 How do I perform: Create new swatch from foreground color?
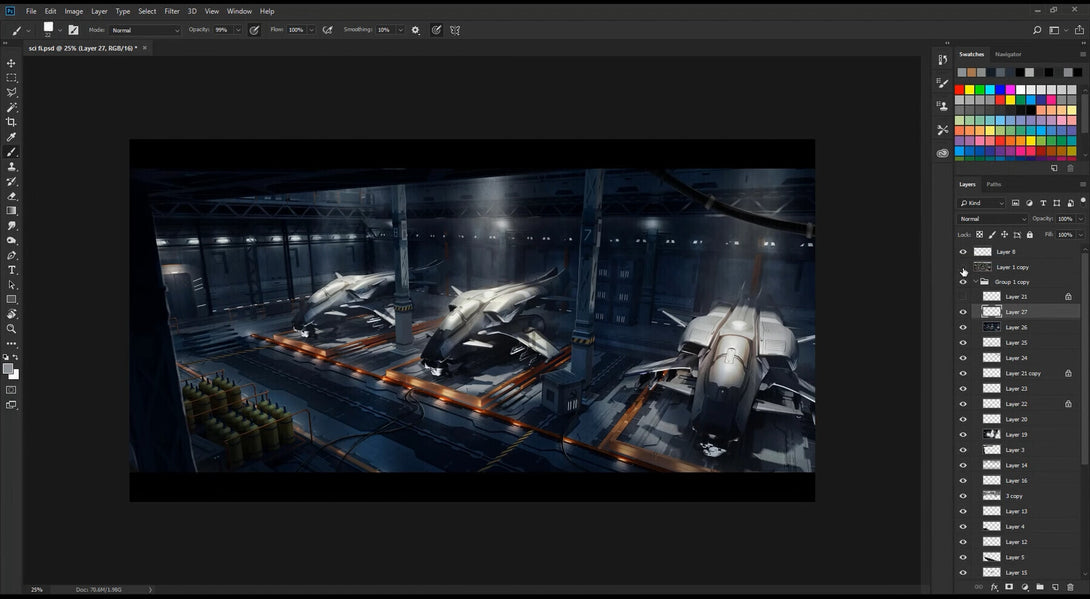tap(1055, 168)
